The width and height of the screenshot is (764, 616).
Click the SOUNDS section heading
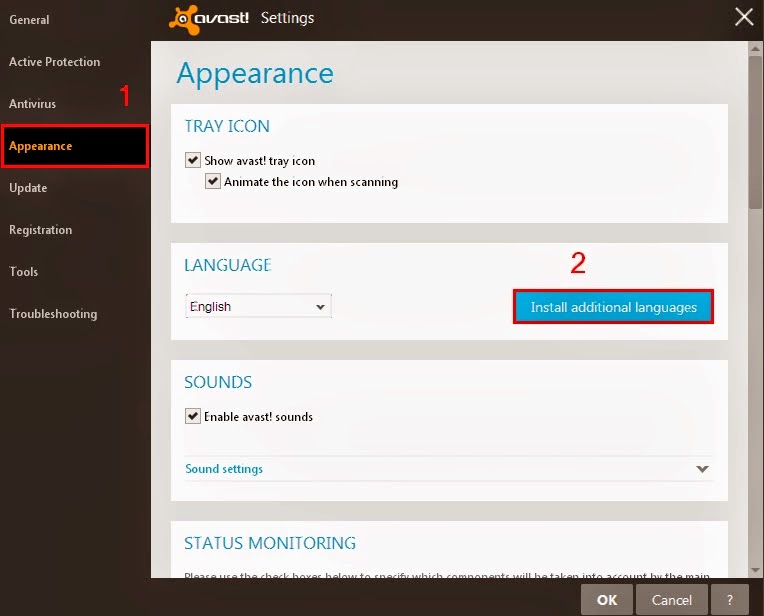pyautogui.click(x=218, y=382)
